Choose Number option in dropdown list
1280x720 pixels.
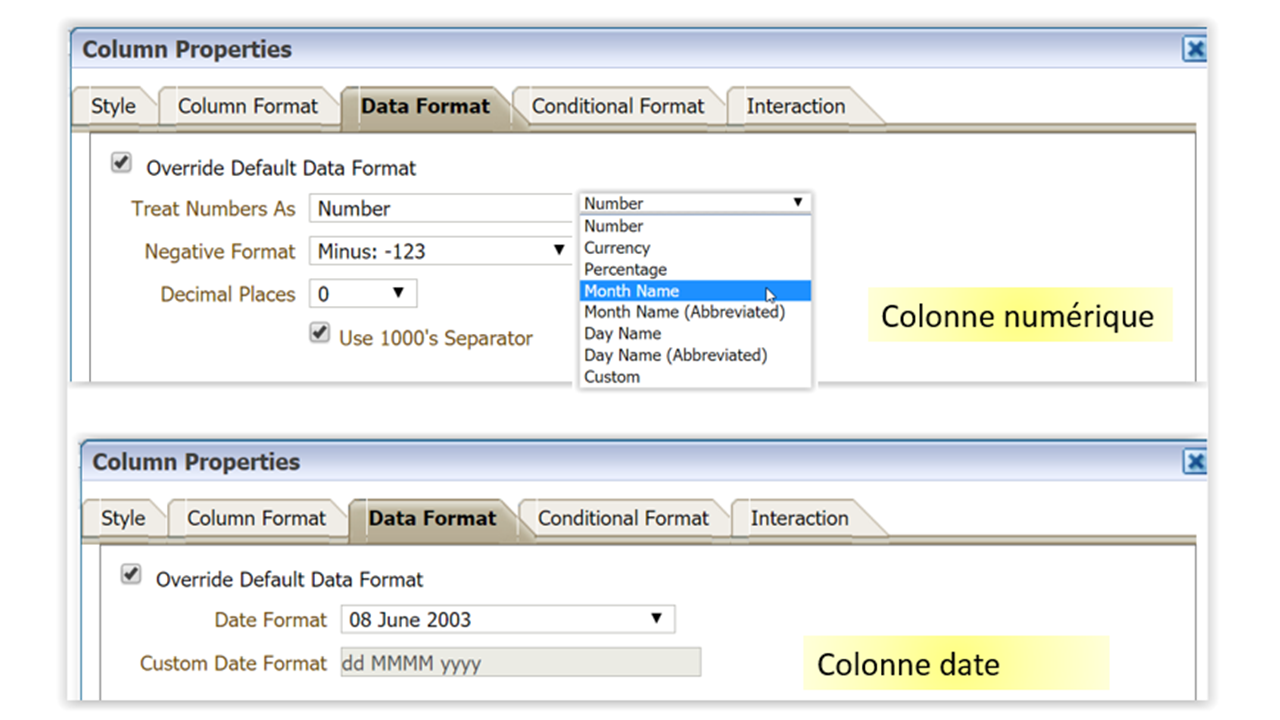pyautogui.click(x=696, y=226)
